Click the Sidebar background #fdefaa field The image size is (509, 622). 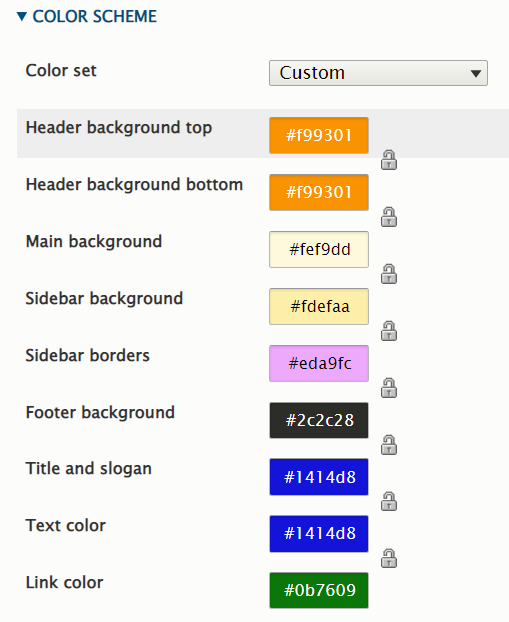click(x=319, y=307)
